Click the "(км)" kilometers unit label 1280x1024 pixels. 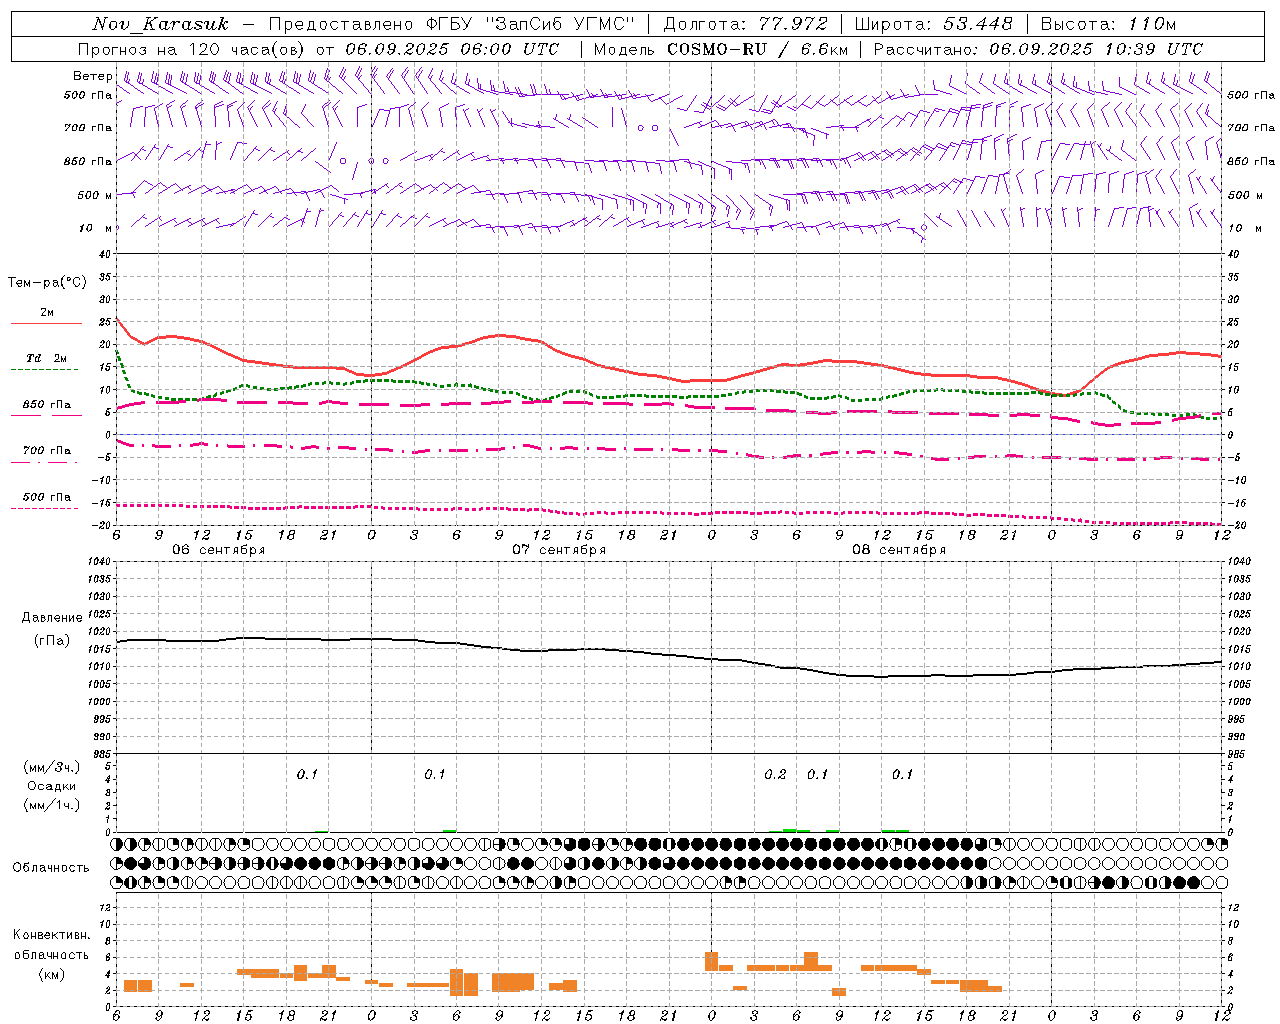52,974
